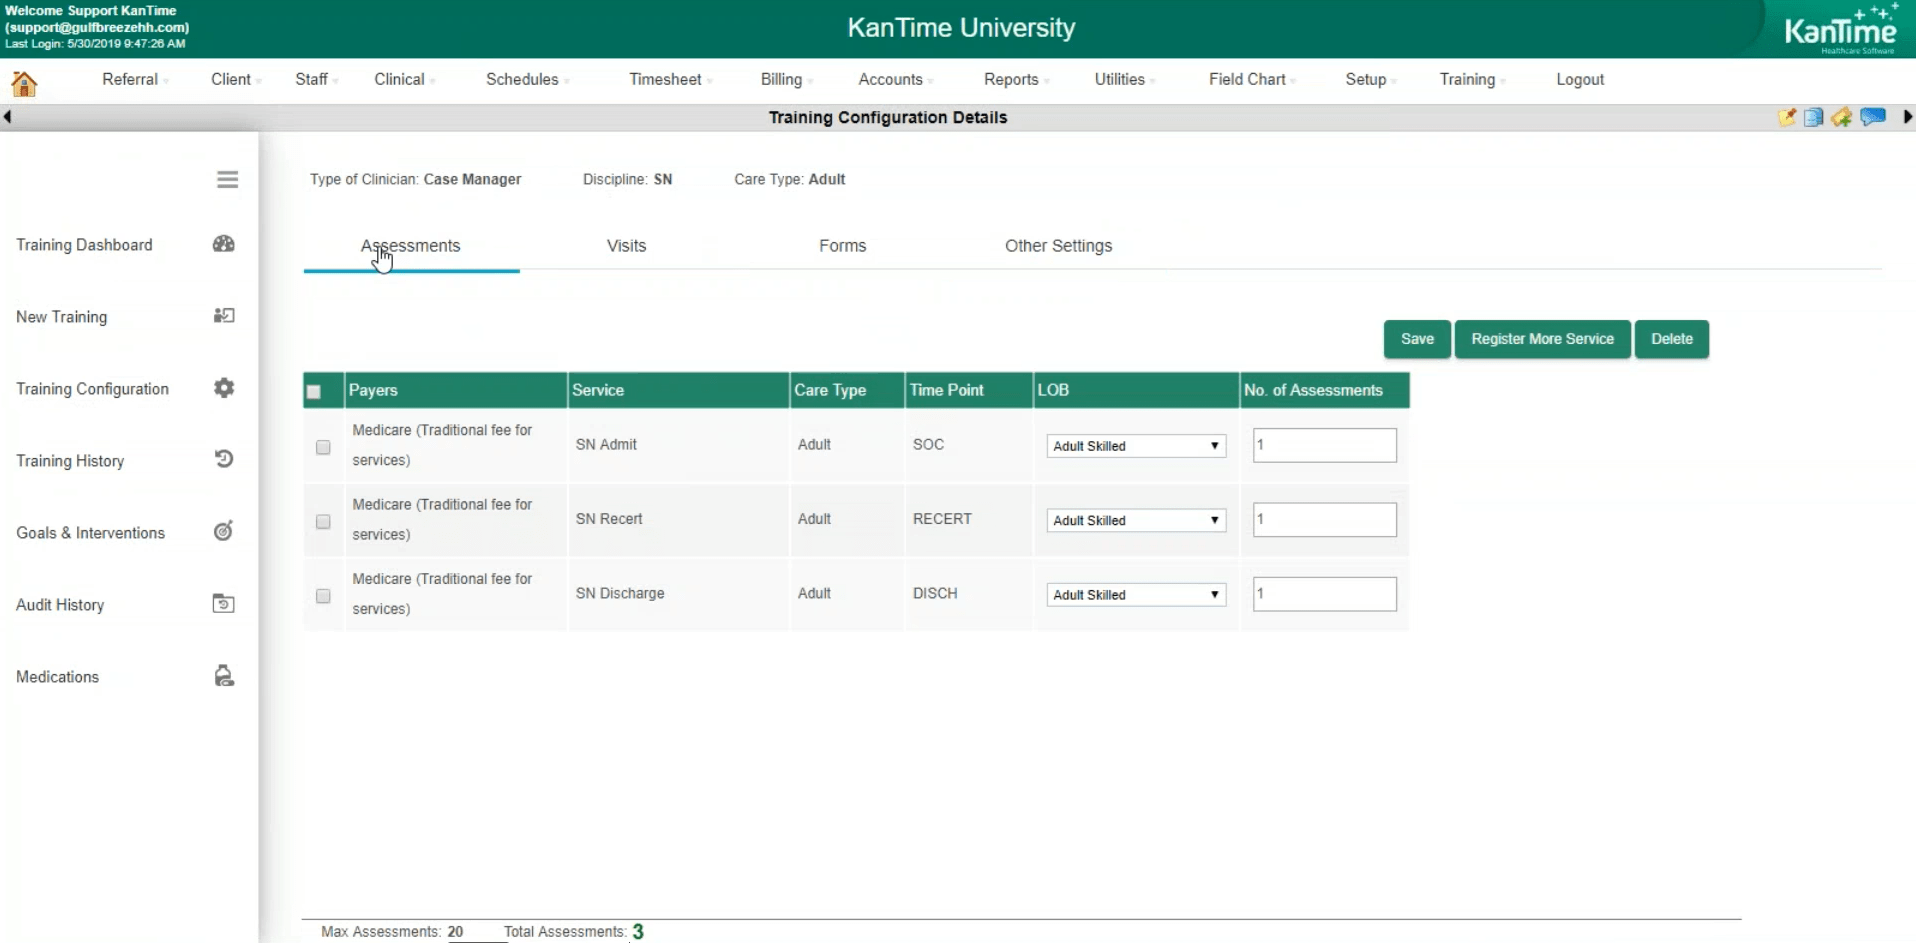
Task: Click the Register More Service button
Action: click(1543, 339)
